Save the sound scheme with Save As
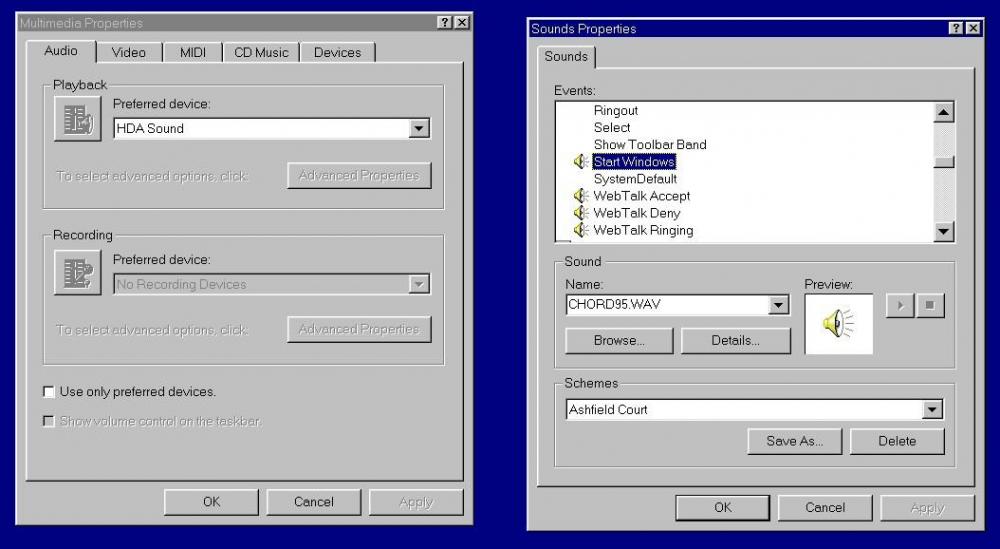Screen dimensions: 1000x549 (795, 441)
